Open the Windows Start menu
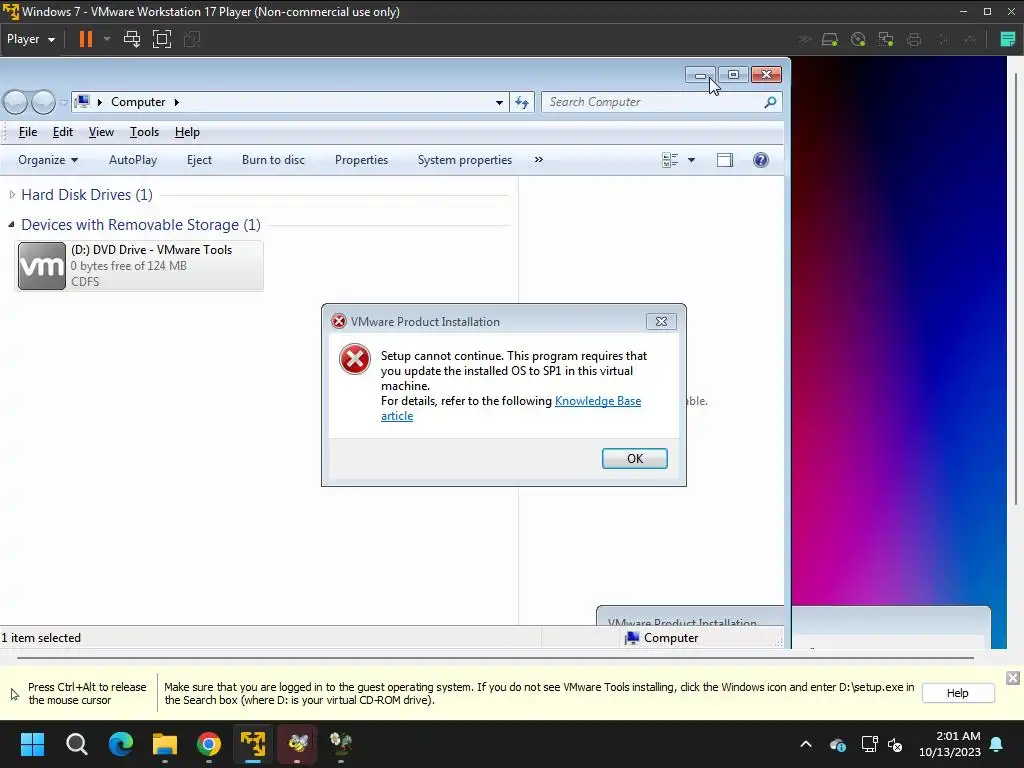This screenshot has width=1024, height=768. 32,744
